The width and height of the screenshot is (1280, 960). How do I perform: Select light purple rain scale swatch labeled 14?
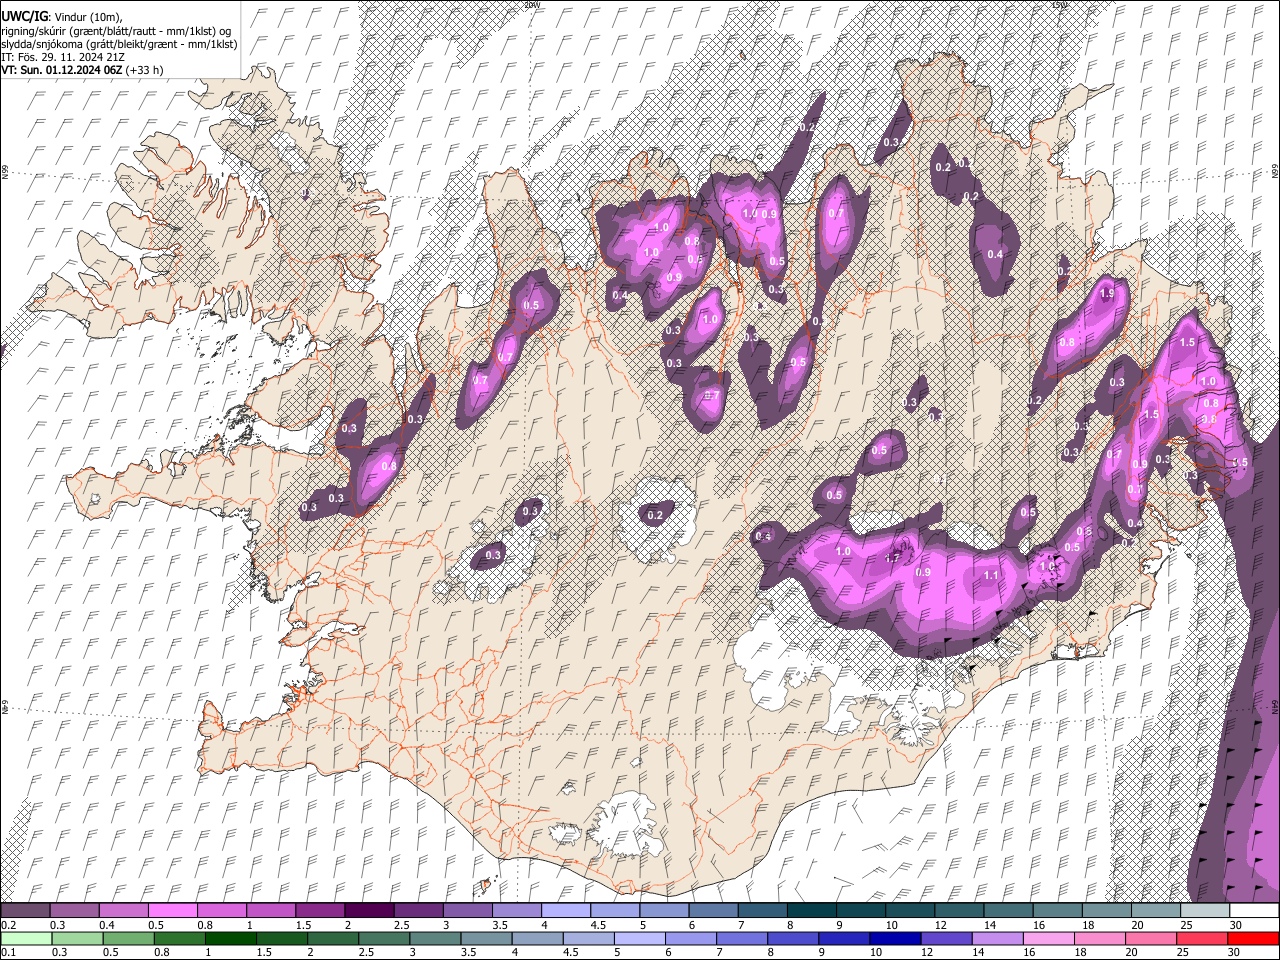(996, 938)
